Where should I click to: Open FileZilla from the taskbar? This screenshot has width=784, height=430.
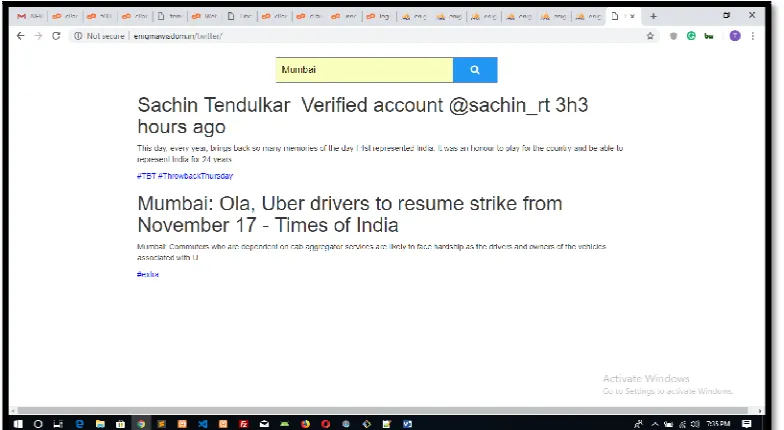[x=244, y=424]
